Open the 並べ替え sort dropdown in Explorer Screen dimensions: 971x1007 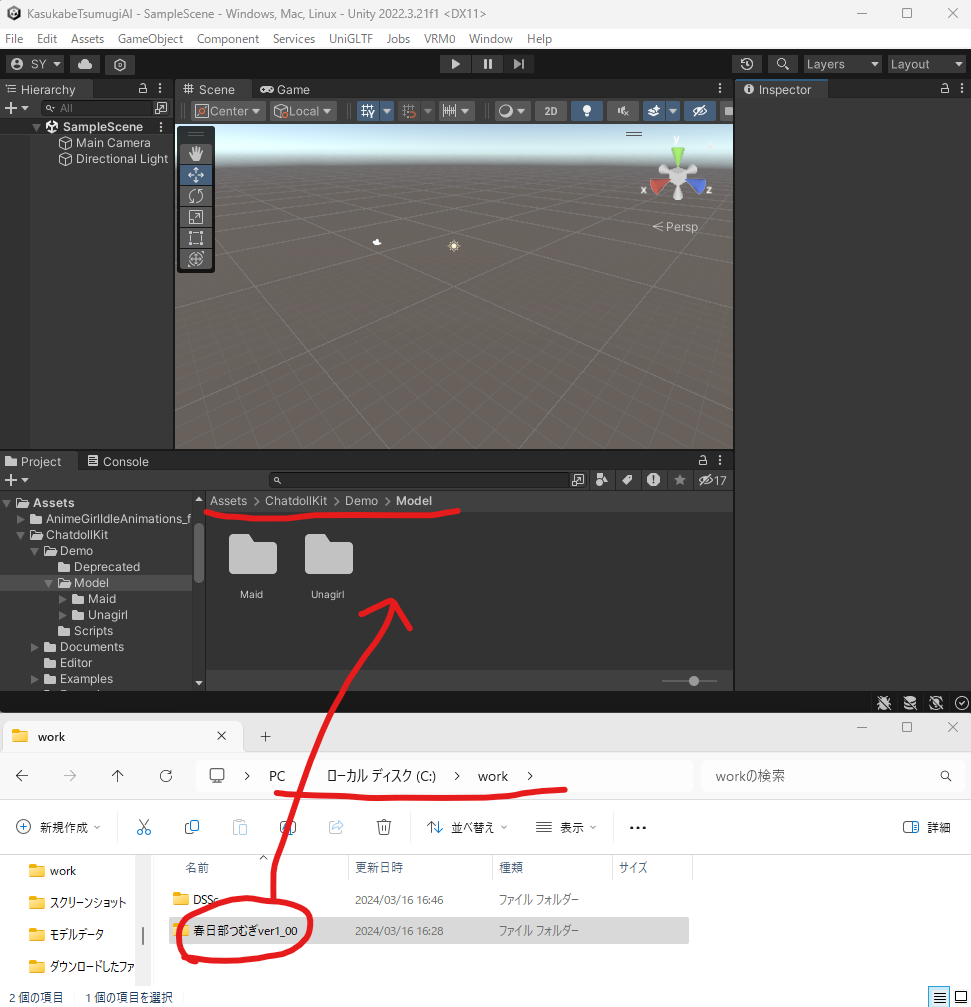click(468, 827)
